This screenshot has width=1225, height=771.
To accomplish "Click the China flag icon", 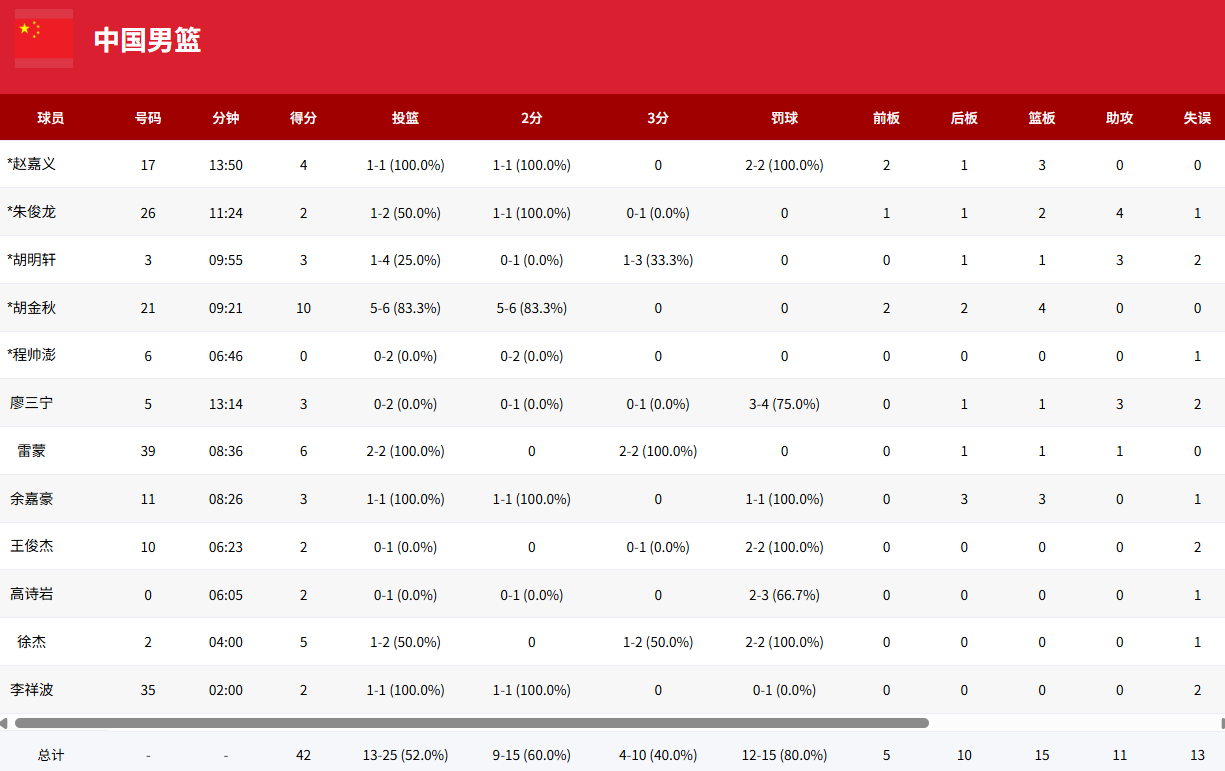I will pos(44,38).
